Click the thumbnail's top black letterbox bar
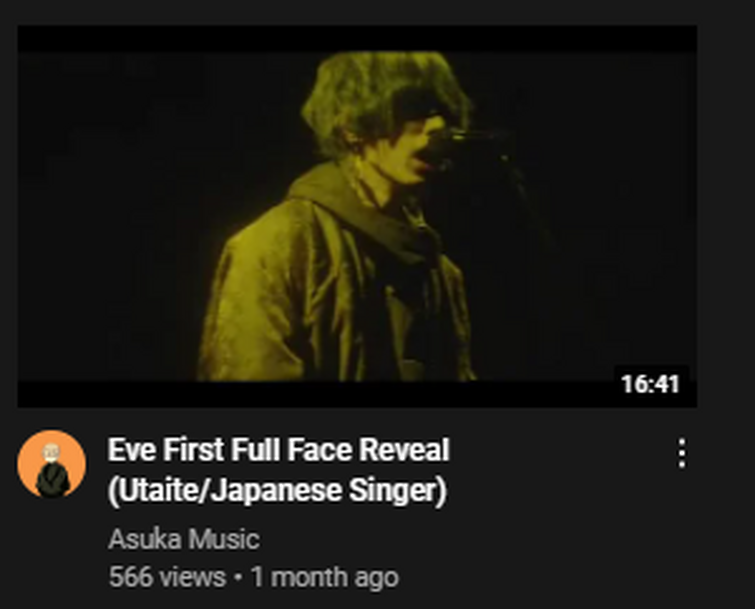This screenshot has width=755, height=609. (357, 39)
